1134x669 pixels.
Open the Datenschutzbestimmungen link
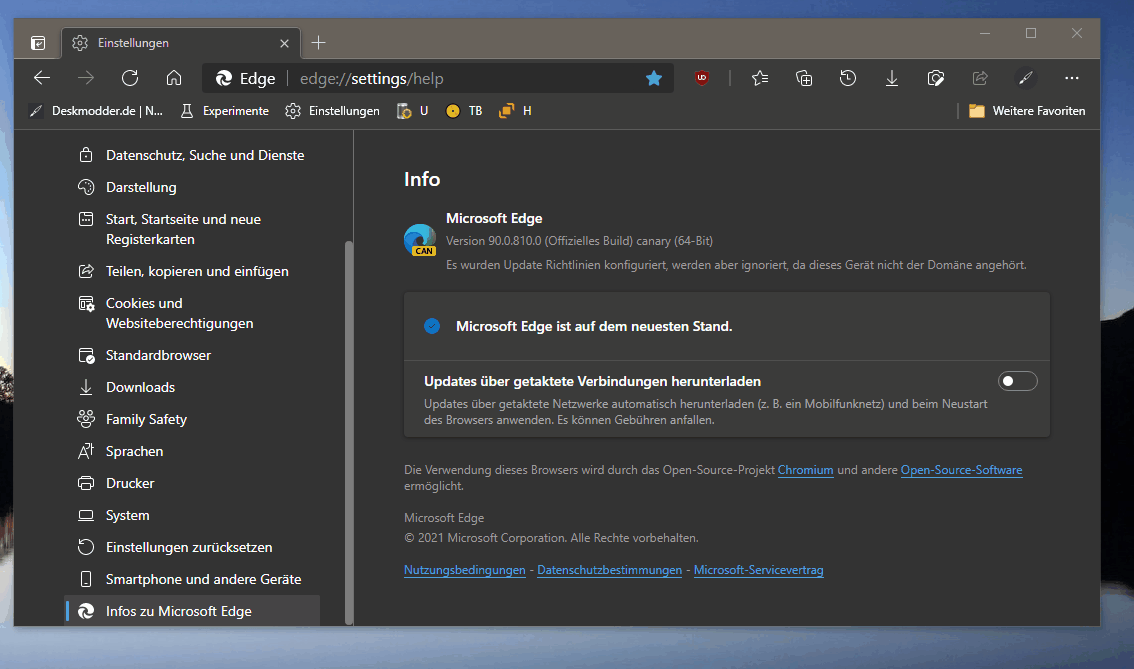tap(610, 570)
